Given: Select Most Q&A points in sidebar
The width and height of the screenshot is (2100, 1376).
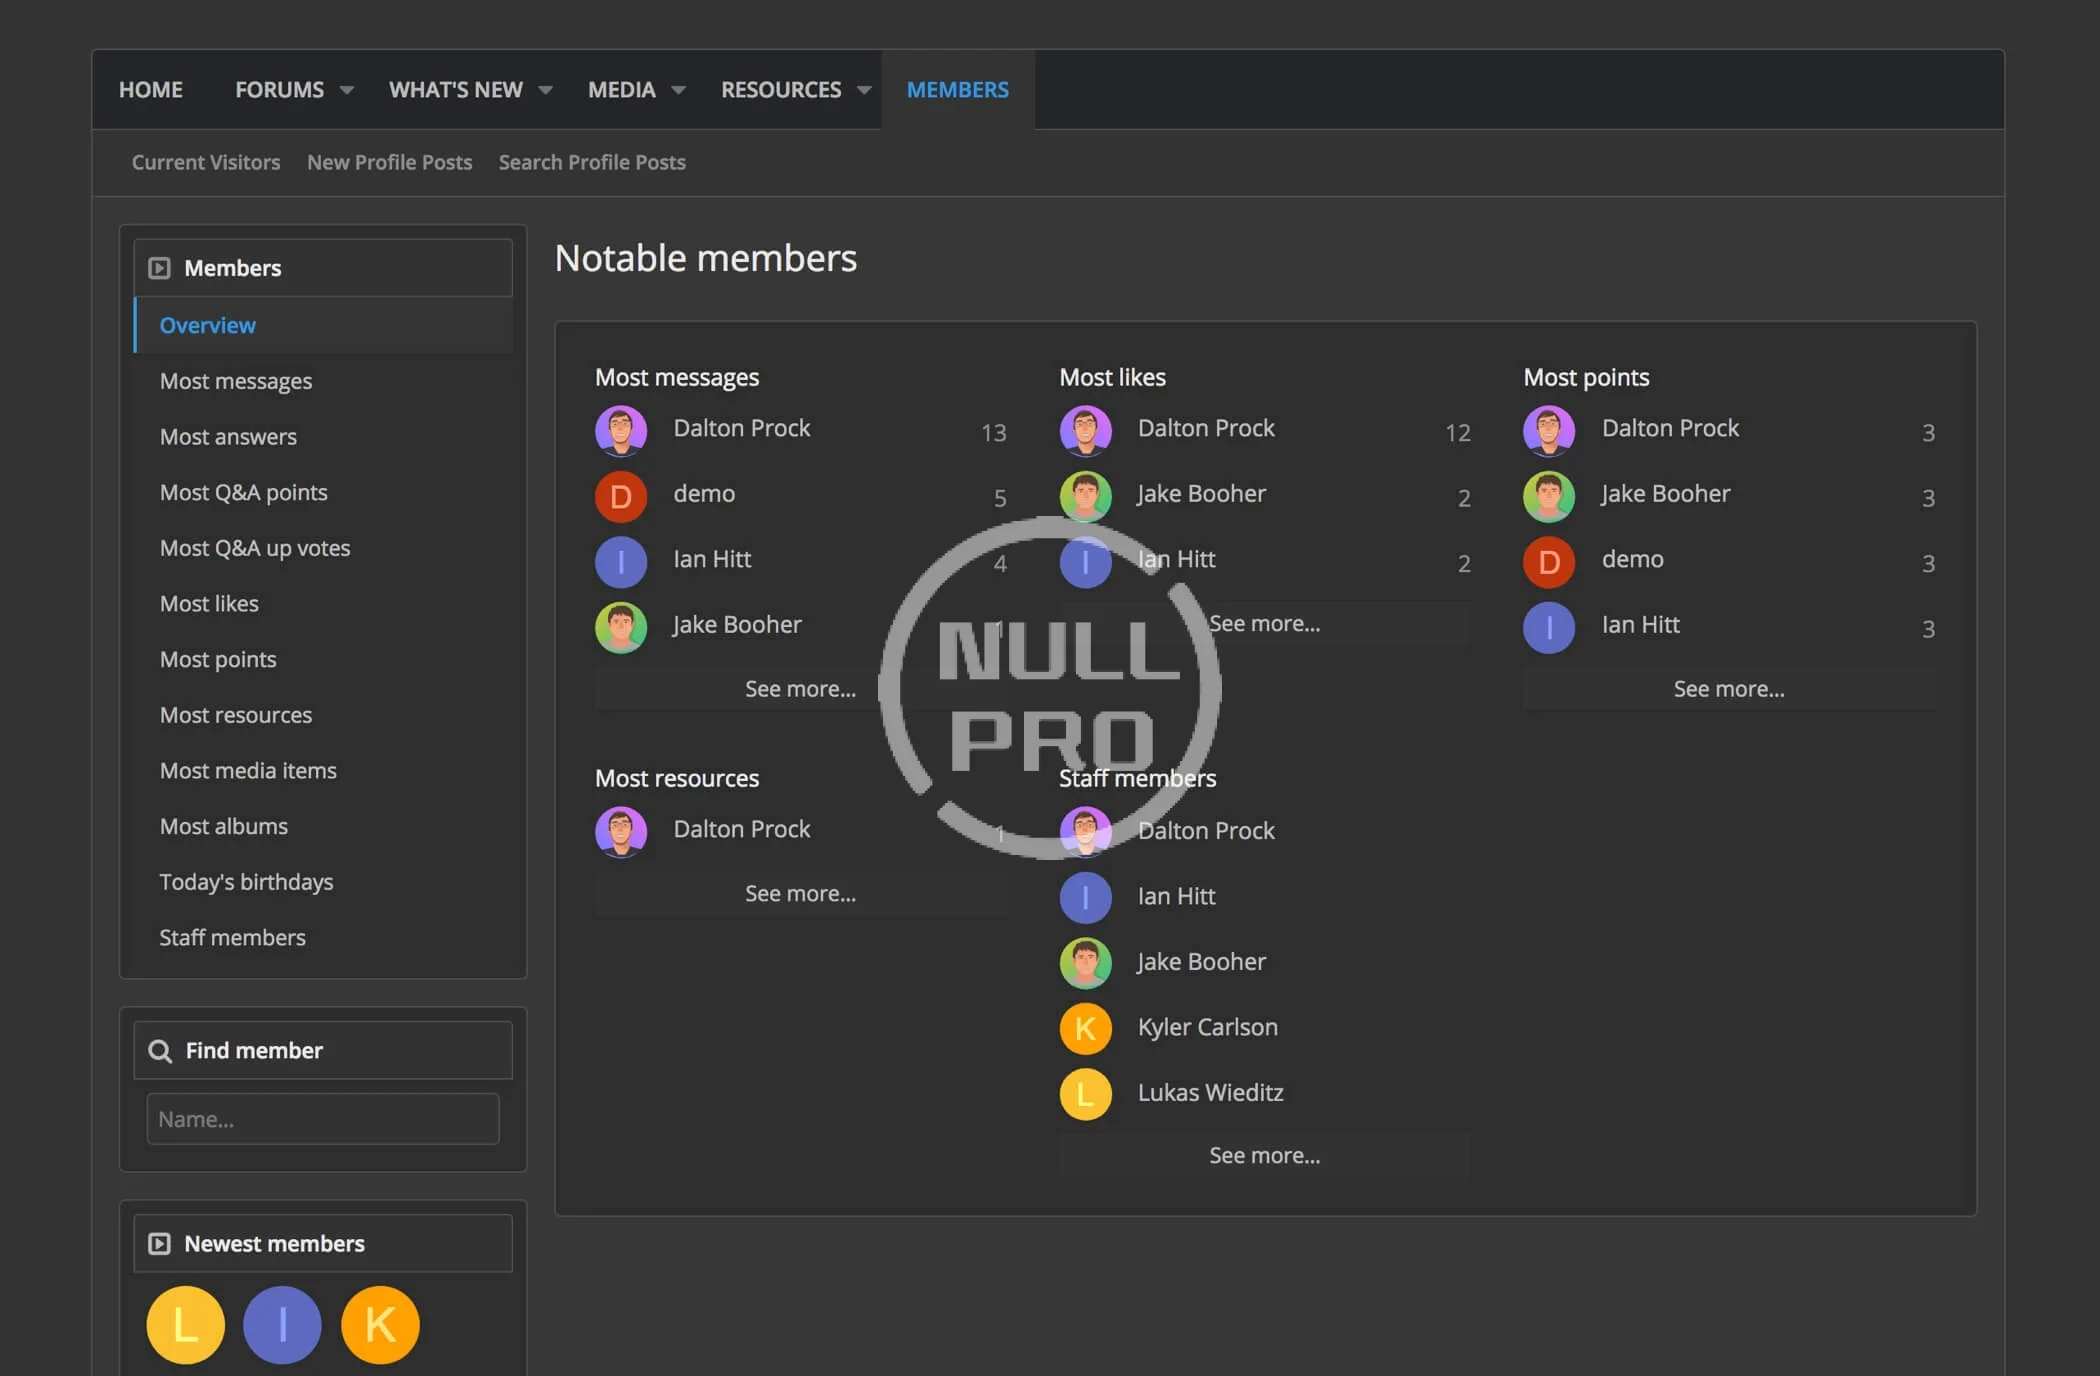Looking at the screenshot, I should 243,492.
